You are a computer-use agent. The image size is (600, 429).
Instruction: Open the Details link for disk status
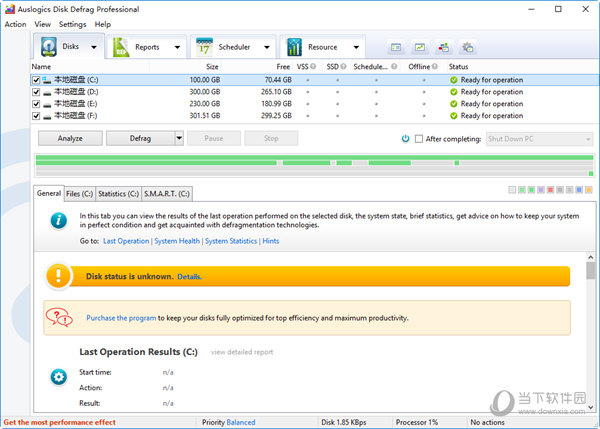(x=189, y=277)
